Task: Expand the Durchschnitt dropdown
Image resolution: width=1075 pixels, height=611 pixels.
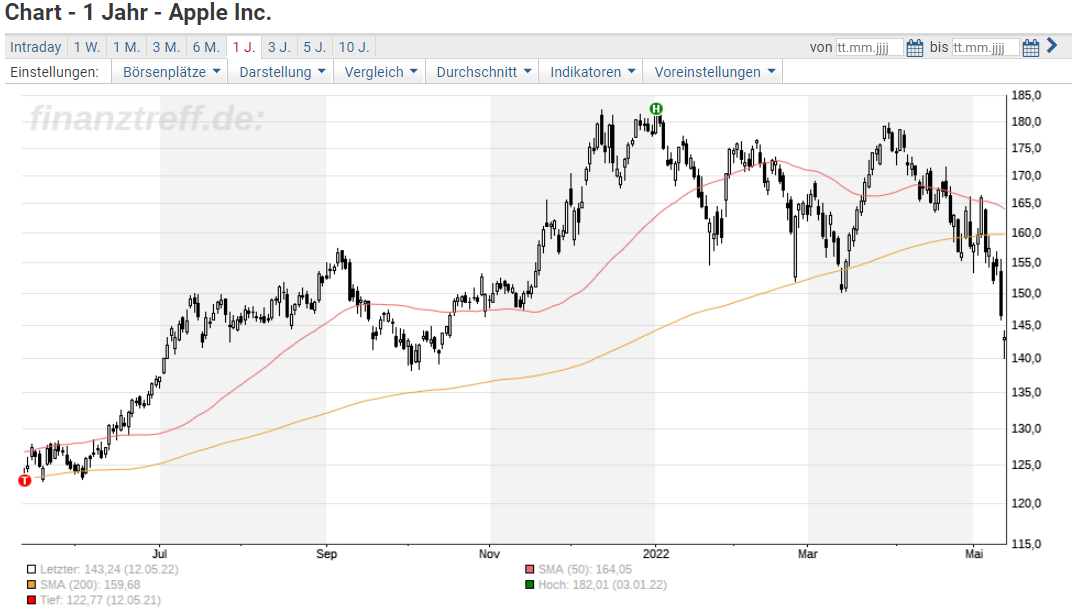Action: (x=483, y=72)
